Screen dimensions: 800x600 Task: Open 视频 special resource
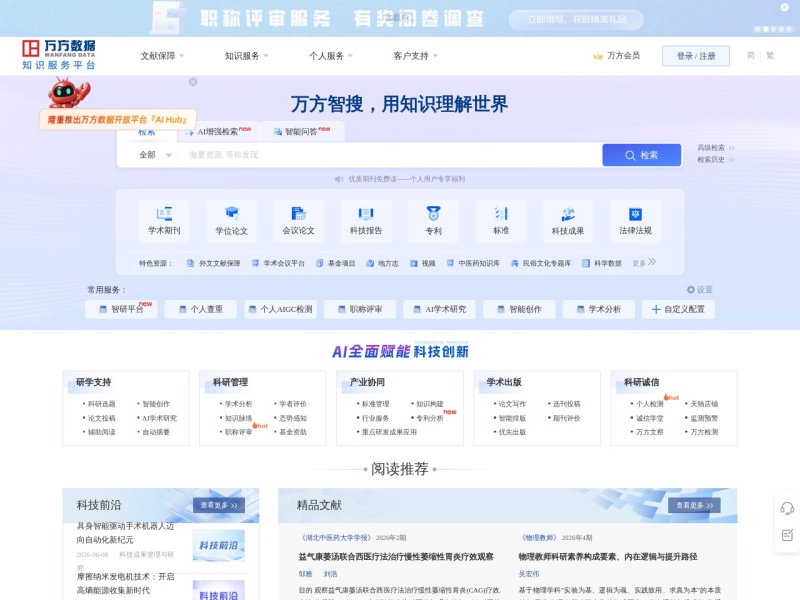(423, 263)
